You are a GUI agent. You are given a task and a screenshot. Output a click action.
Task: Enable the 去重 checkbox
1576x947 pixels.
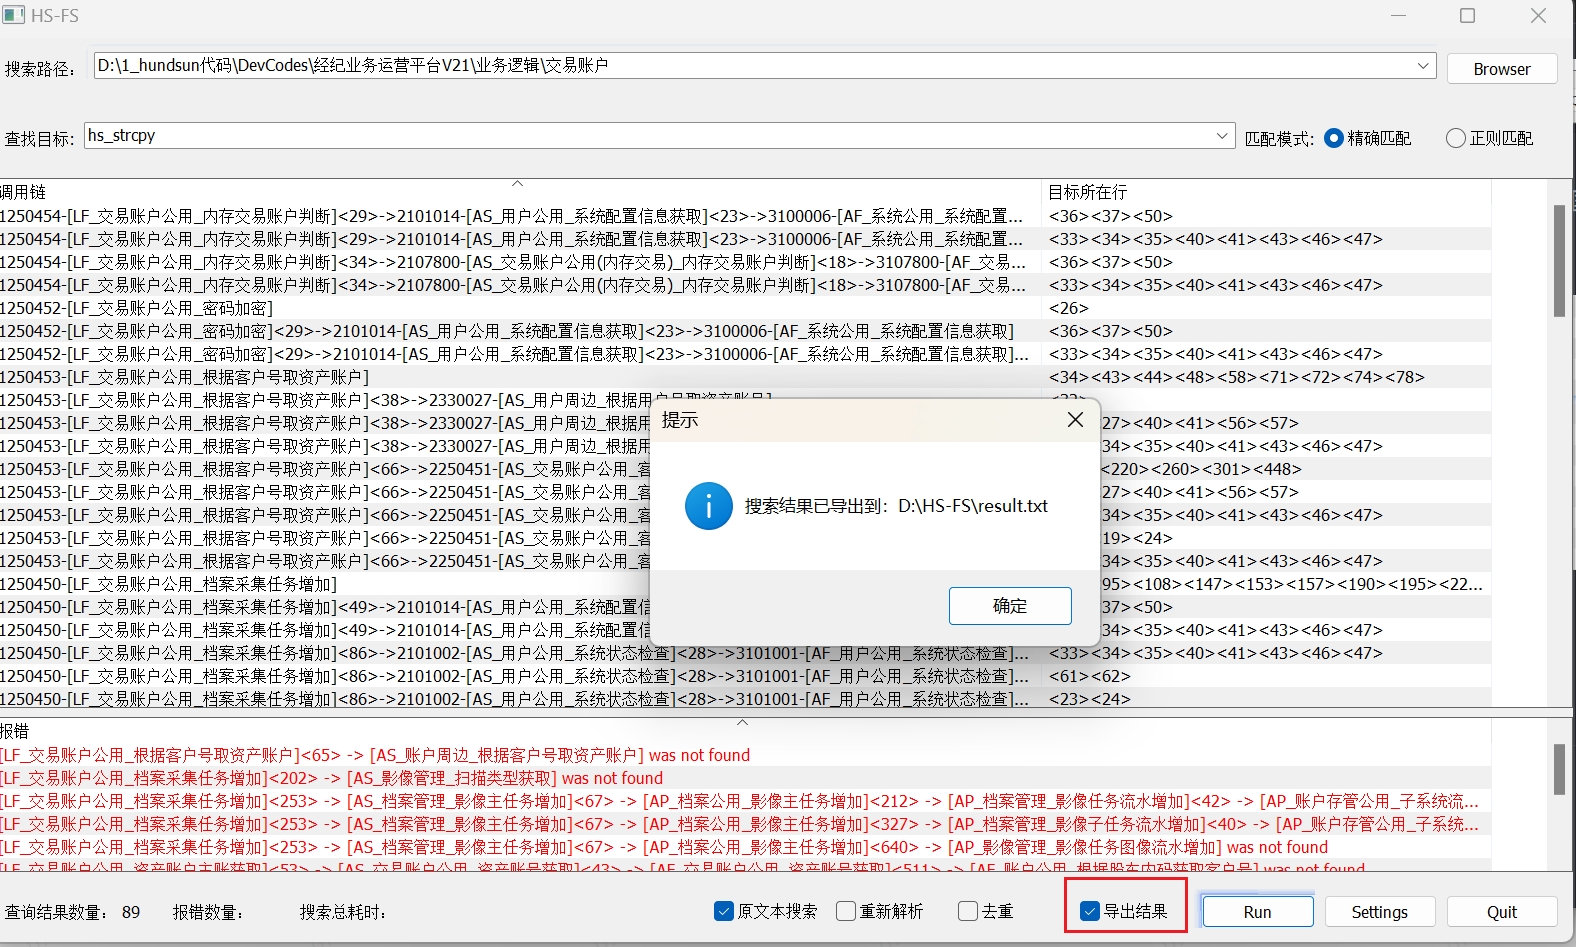[968, 911]
